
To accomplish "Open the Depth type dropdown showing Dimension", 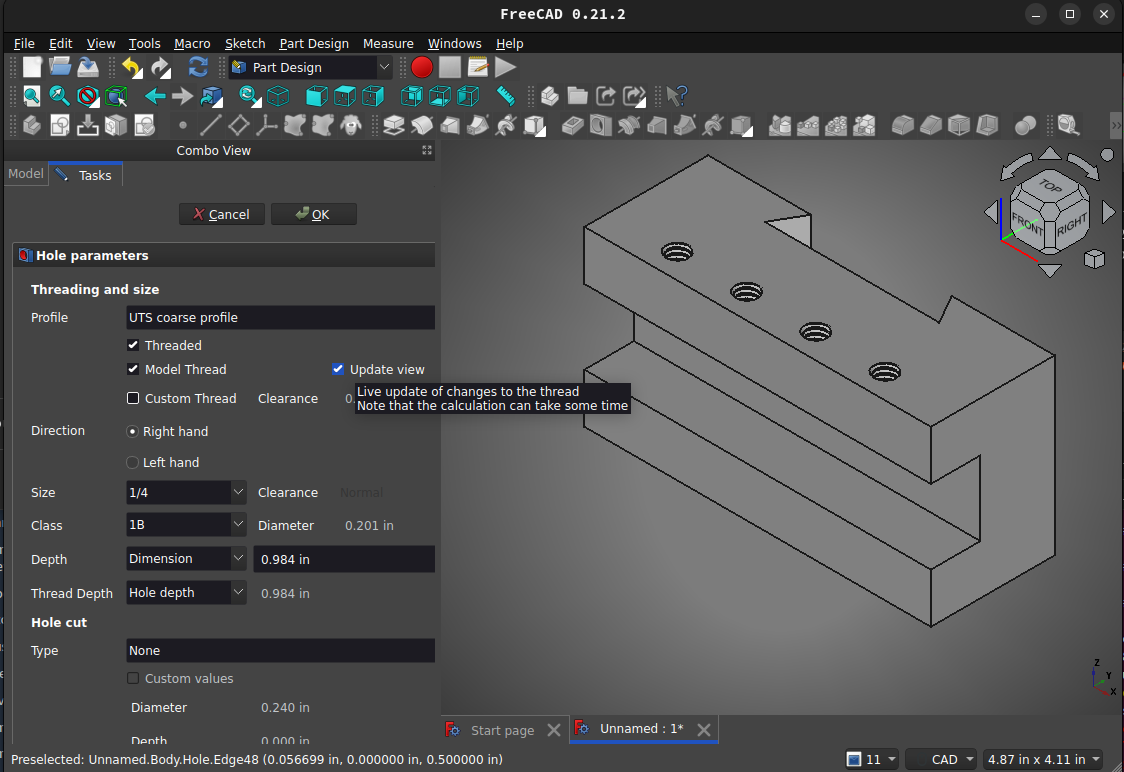I will pos(186,558).
